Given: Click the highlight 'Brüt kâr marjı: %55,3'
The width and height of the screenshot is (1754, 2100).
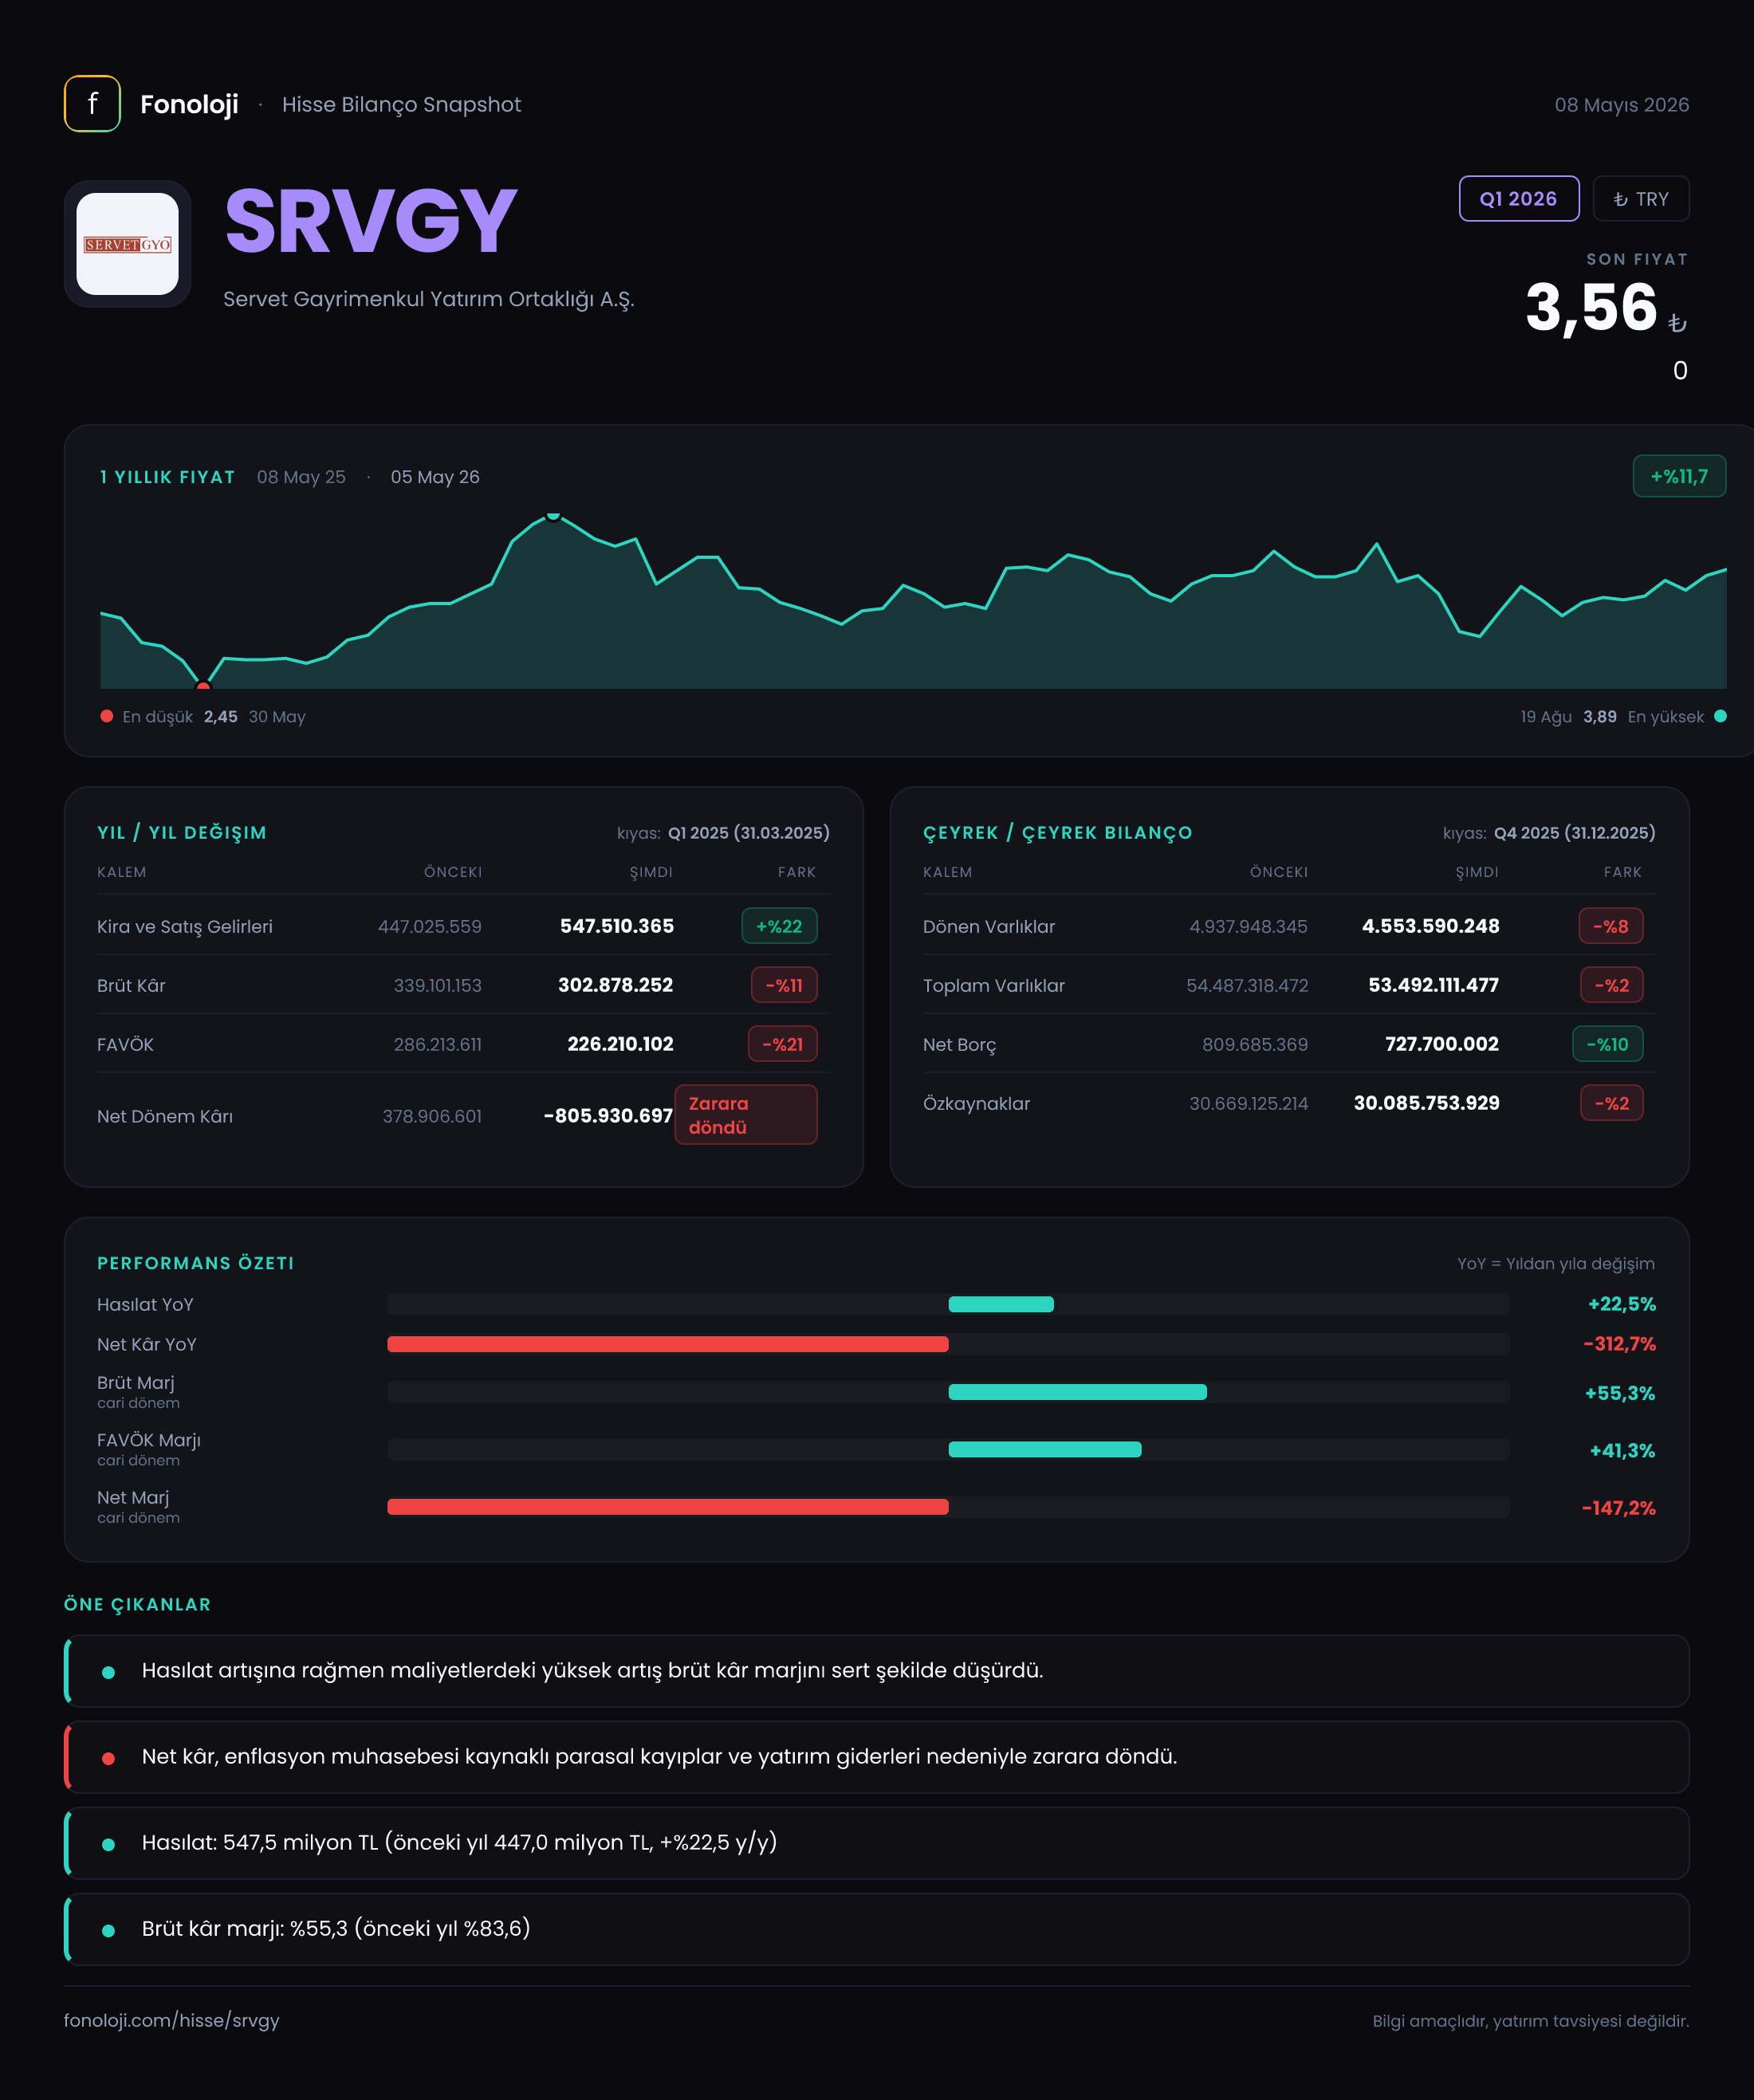Looking at the screenshot, I should 877,1929.
